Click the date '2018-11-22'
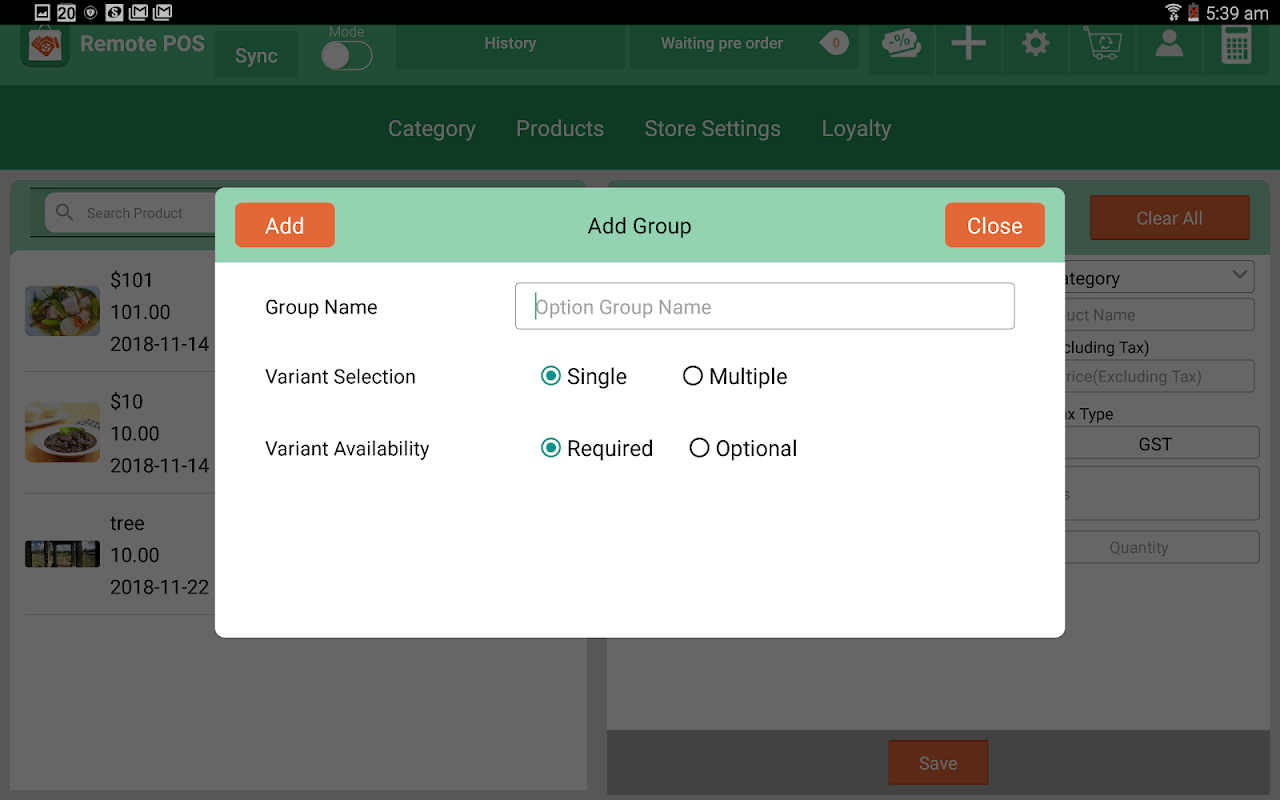1280x800 pixels. (x=160, y=587)
